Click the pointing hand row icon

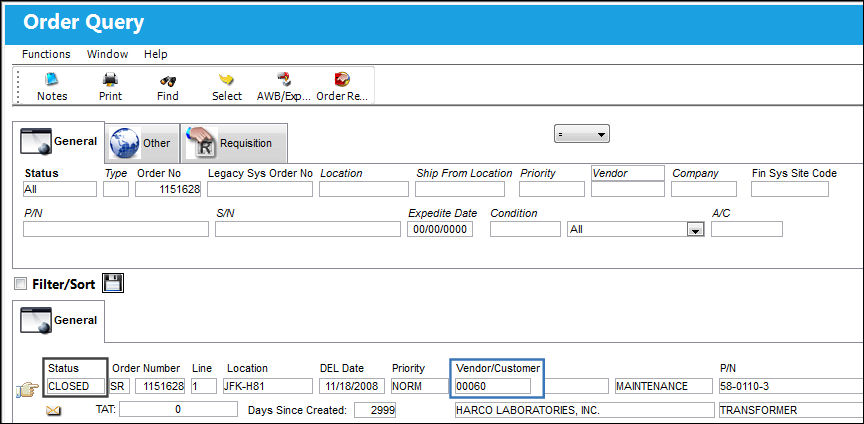28,391
